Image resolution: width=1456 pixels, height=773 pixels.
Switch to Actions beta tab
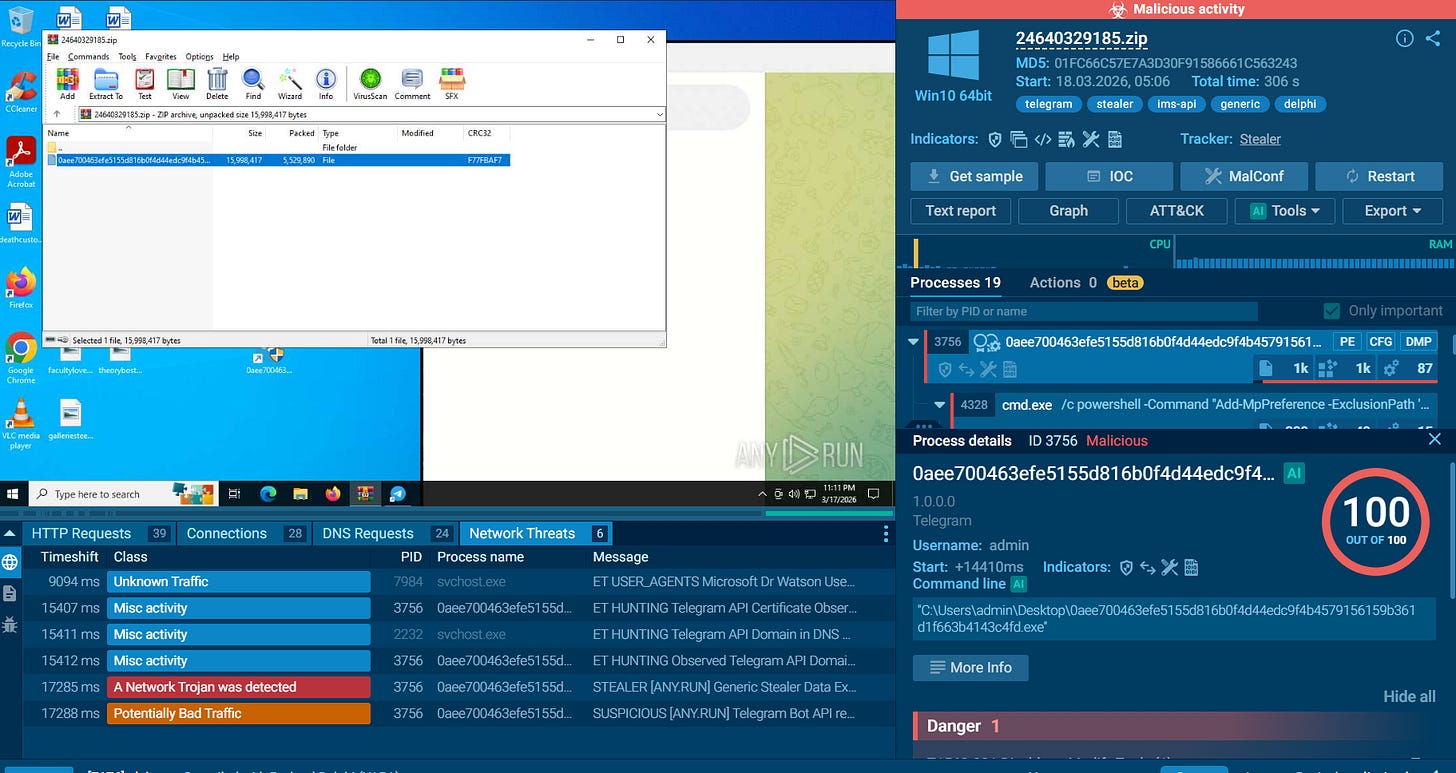[x=1086, y=283]
